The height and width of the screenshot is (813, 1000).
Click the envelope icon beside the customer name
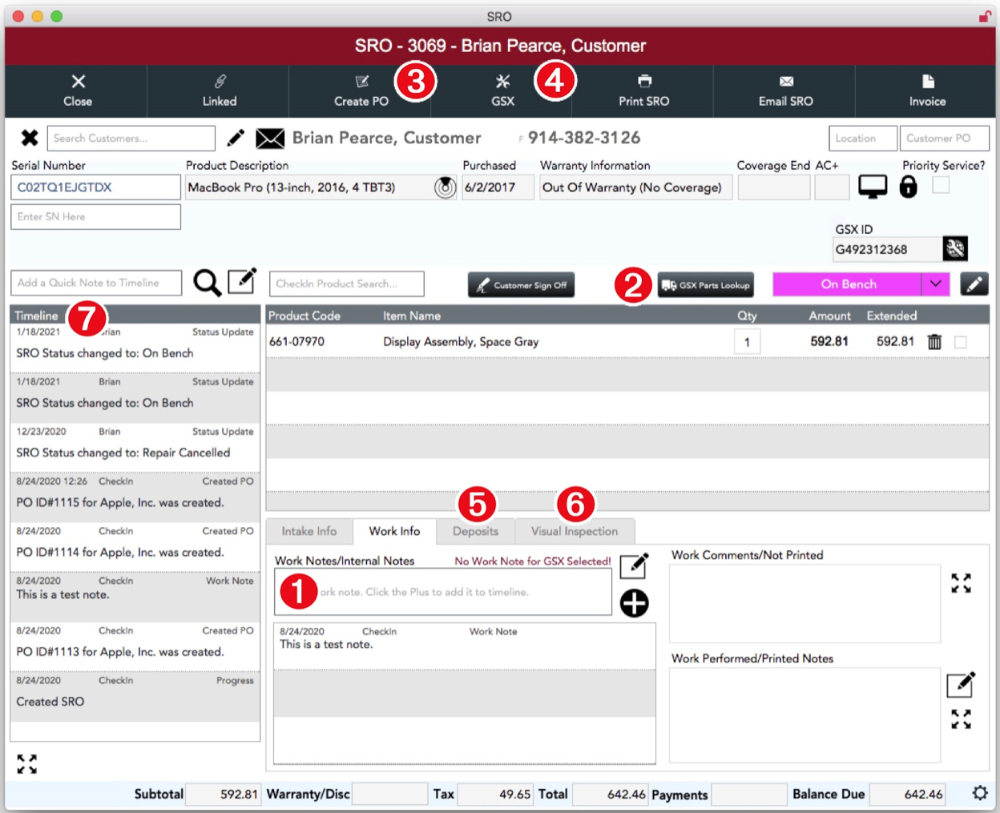[270, 138]
